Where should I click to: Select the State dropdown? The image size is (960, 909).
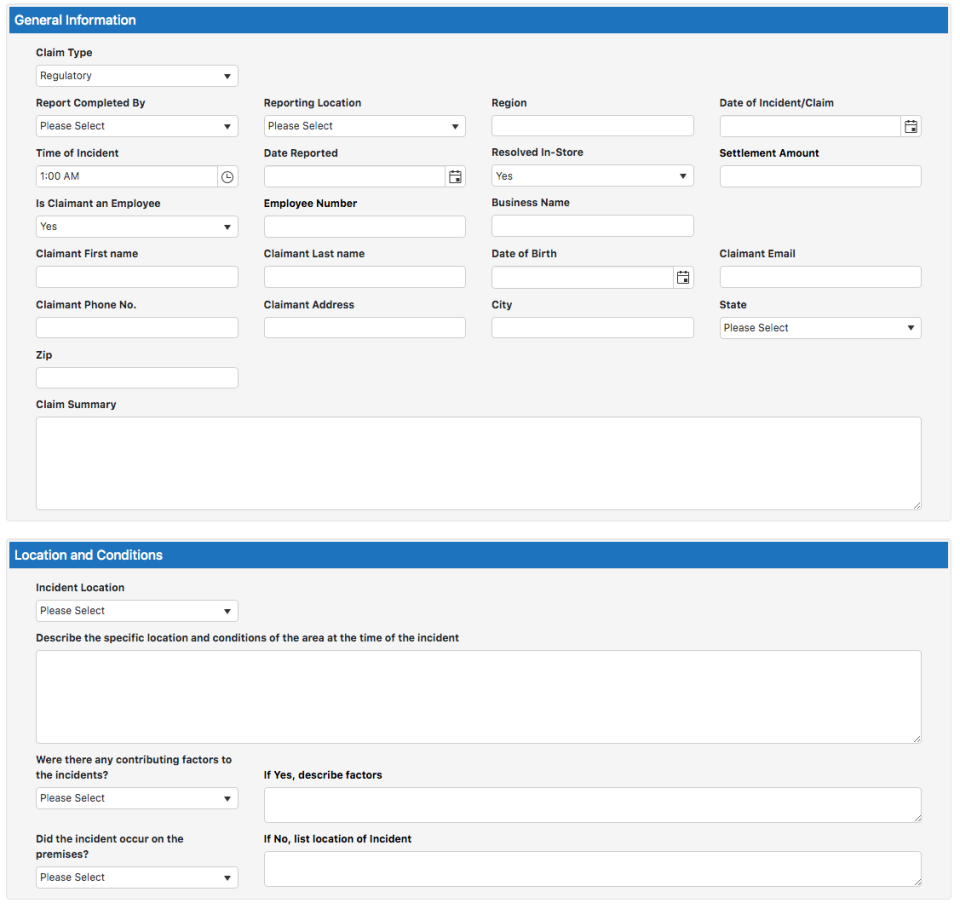point(820,328)
